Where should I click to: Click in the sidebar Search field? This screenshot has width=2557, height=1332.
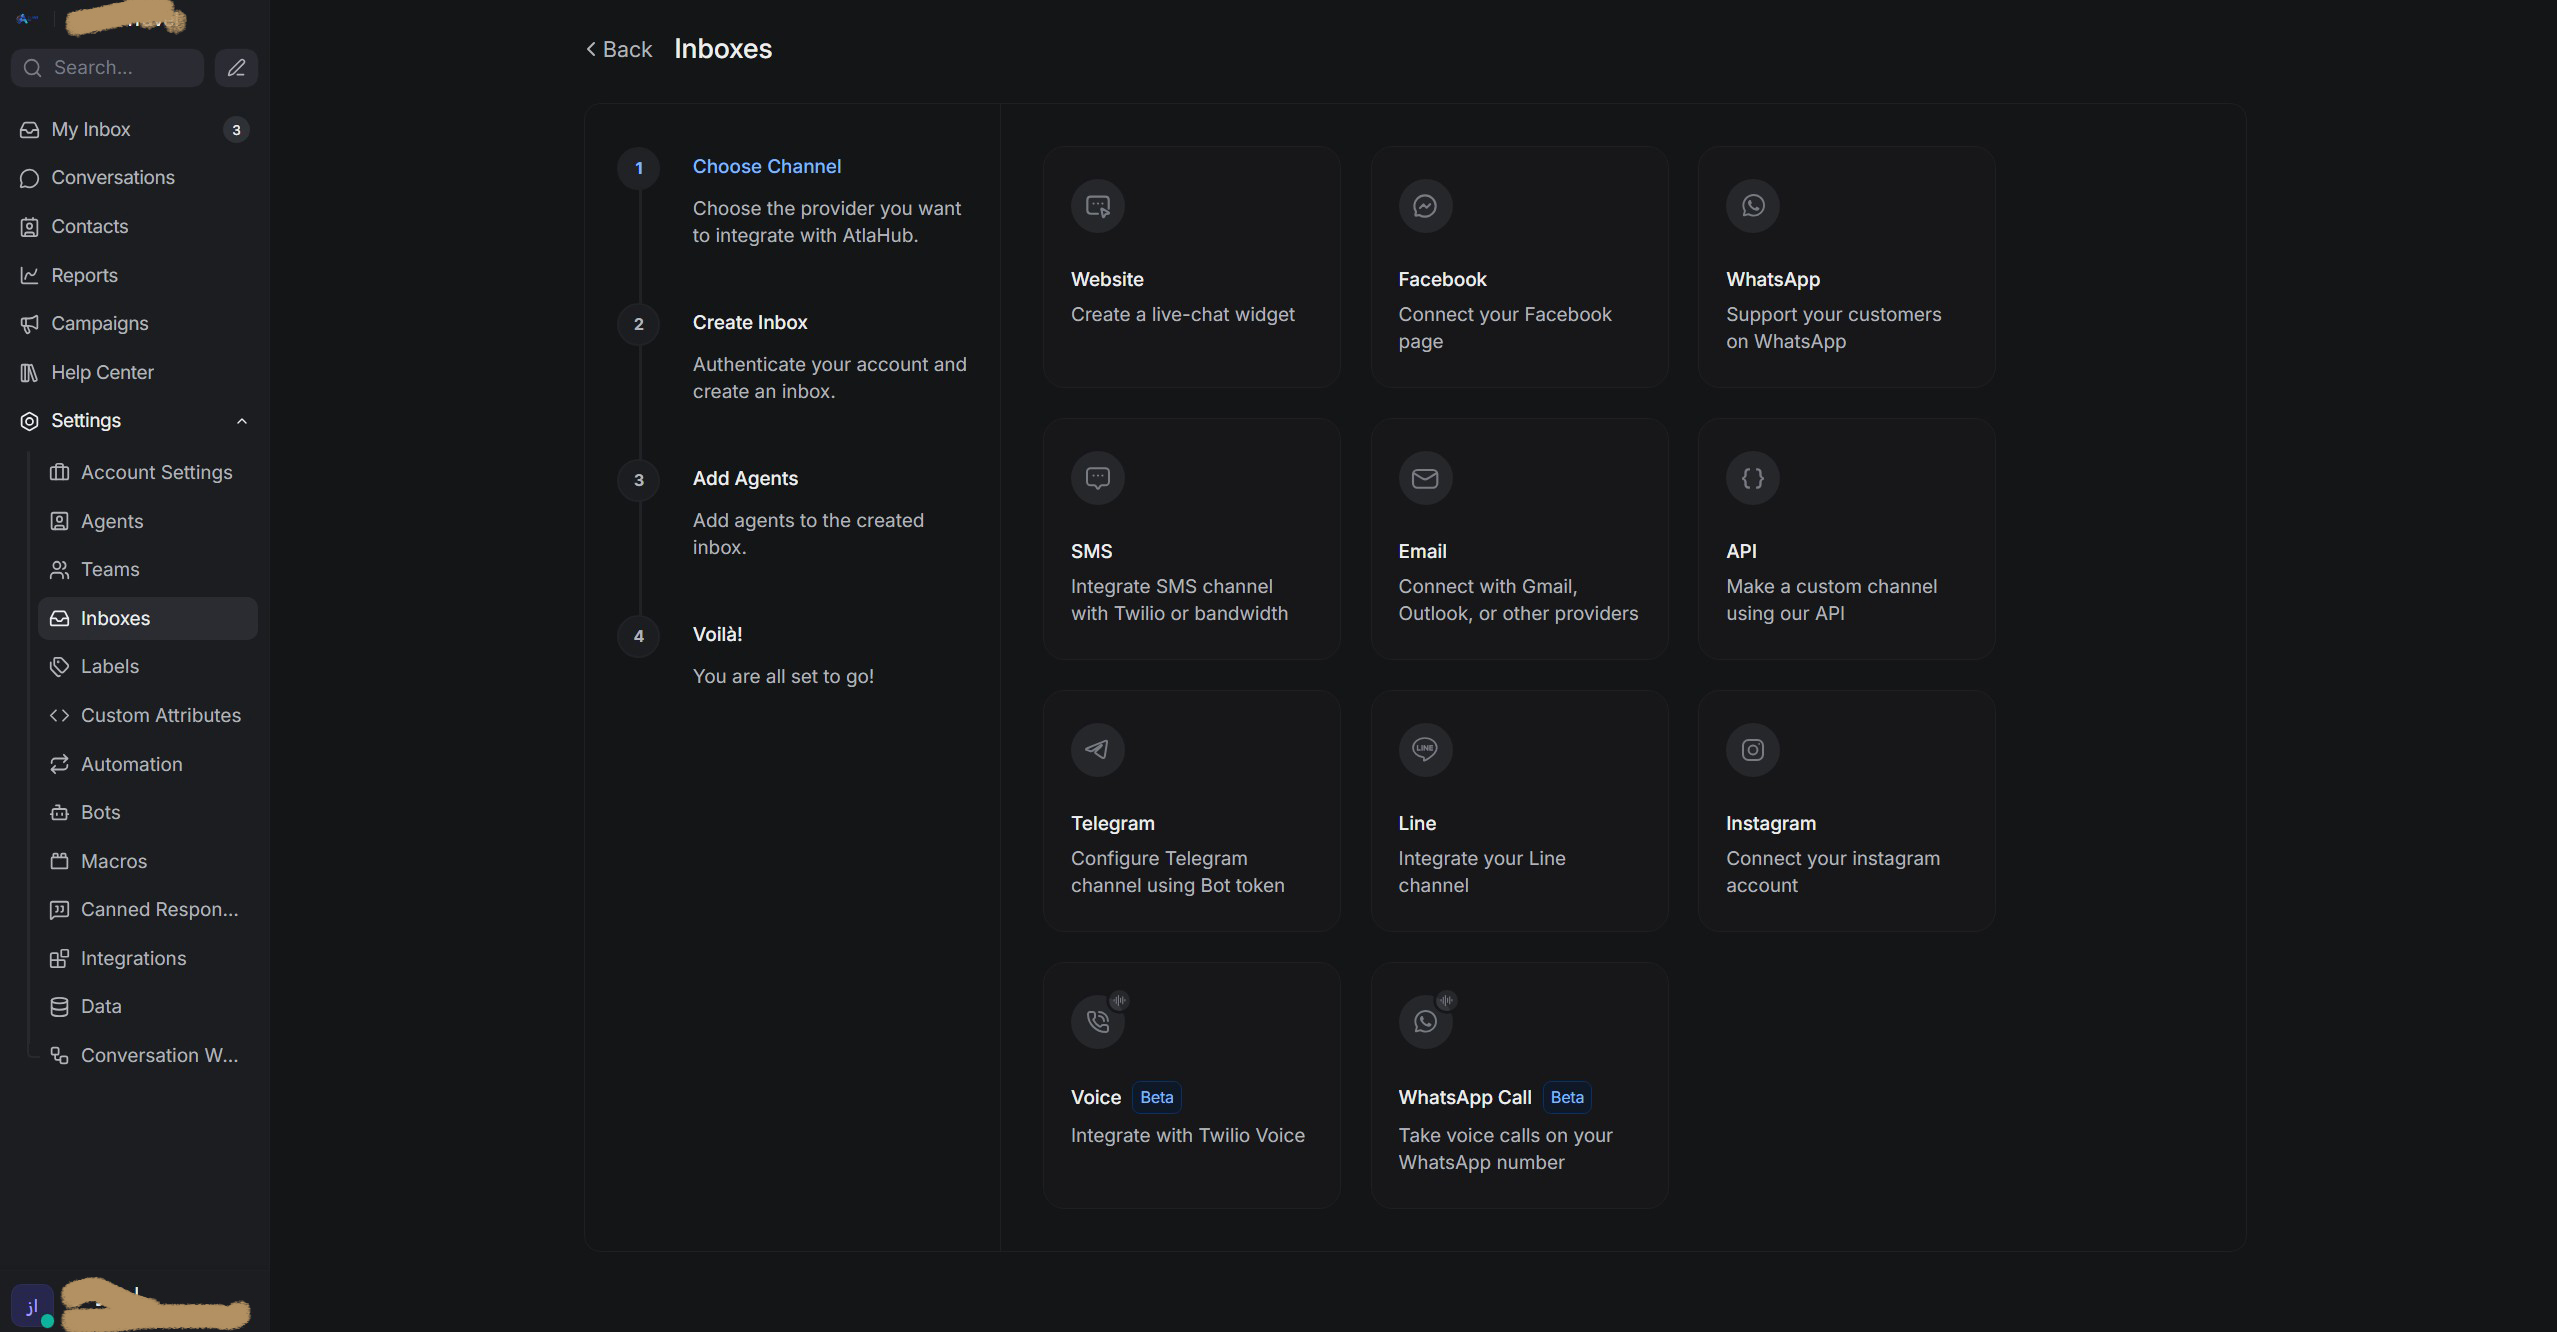pyautogui.click(x=107, y=68)
